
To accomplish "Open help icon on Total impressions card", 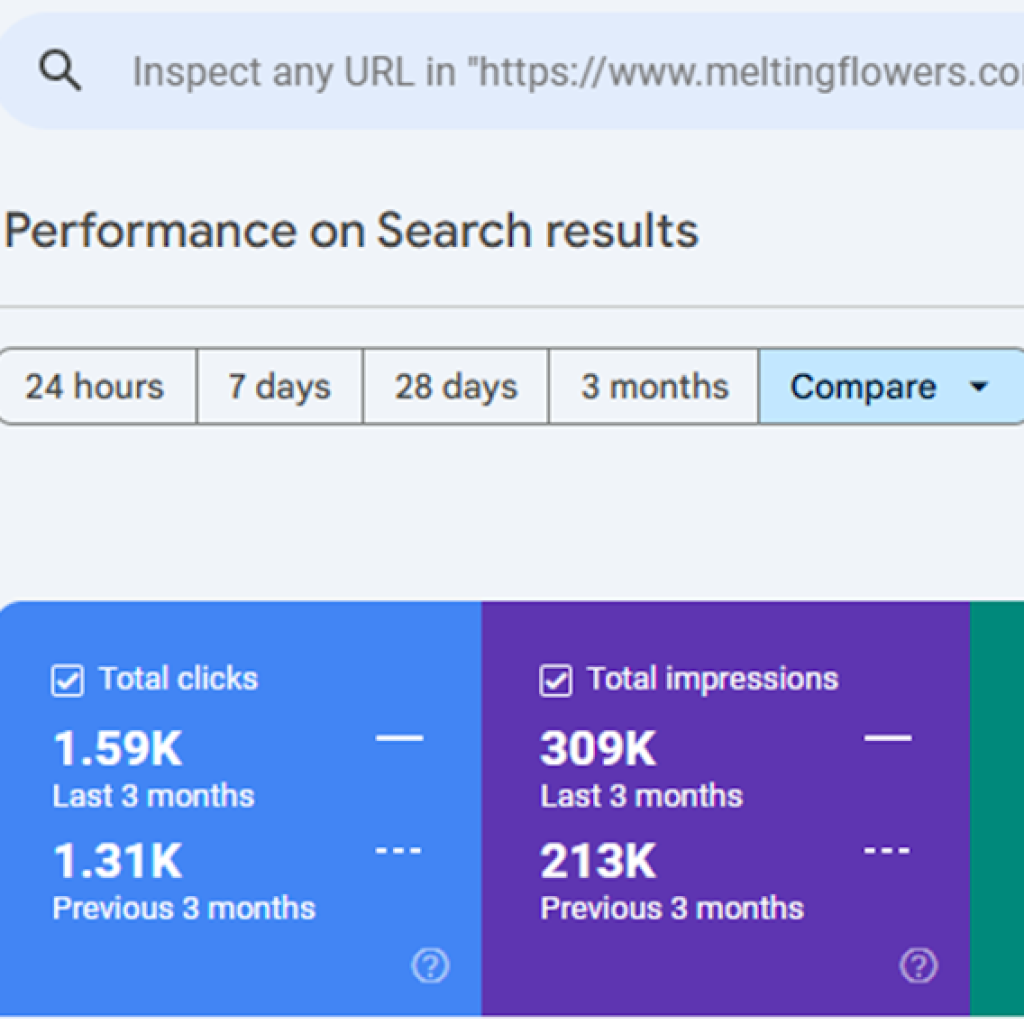I will point(919,966).
